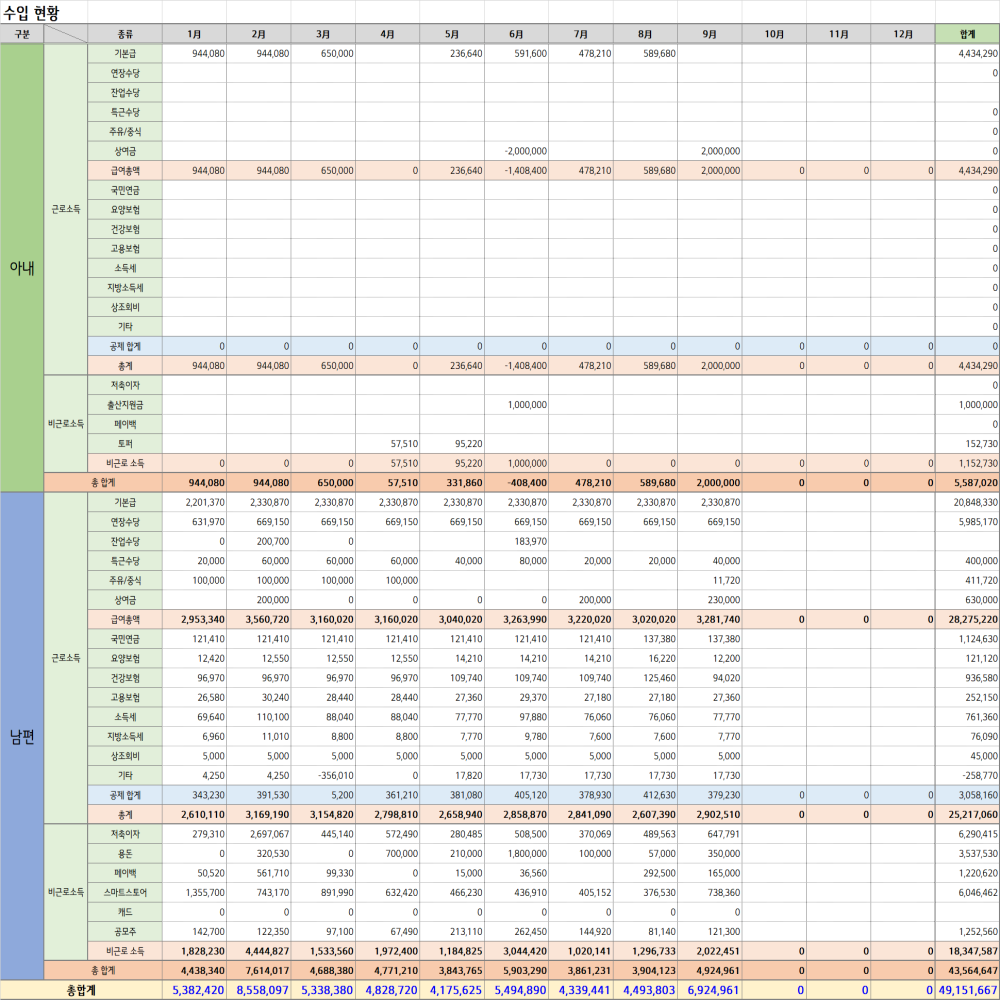Select the '1月' column header

pyautogui.click(x=195, y=34)
